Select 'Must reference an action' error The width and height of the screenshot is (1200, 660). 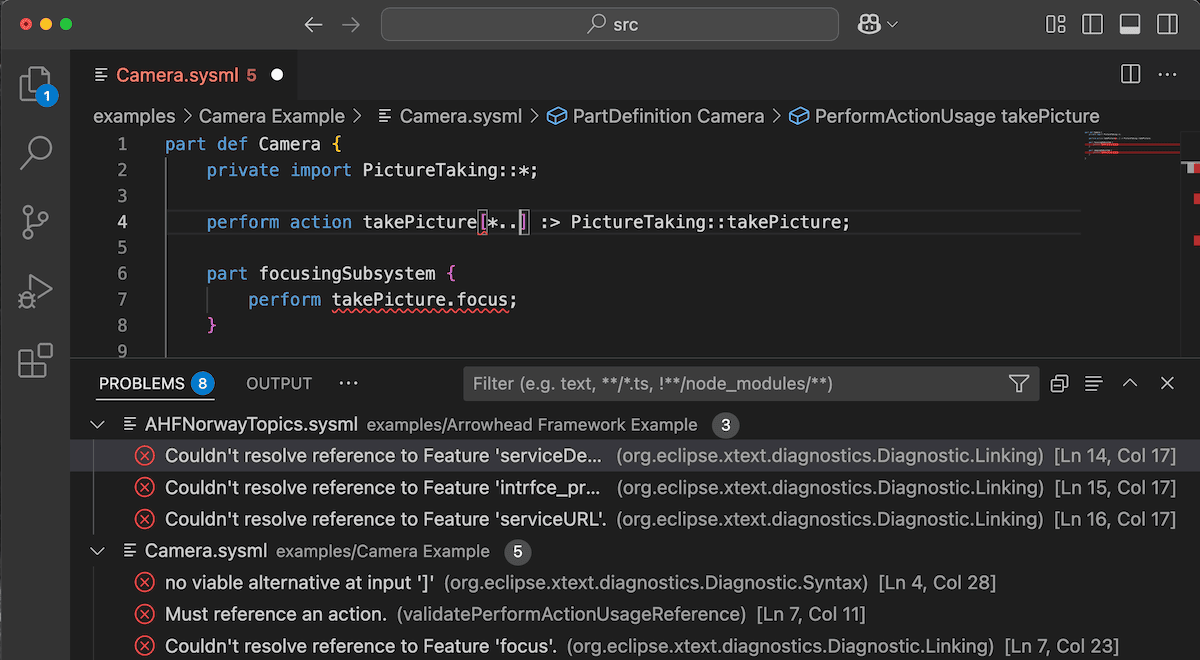click(x=635, y=614)
